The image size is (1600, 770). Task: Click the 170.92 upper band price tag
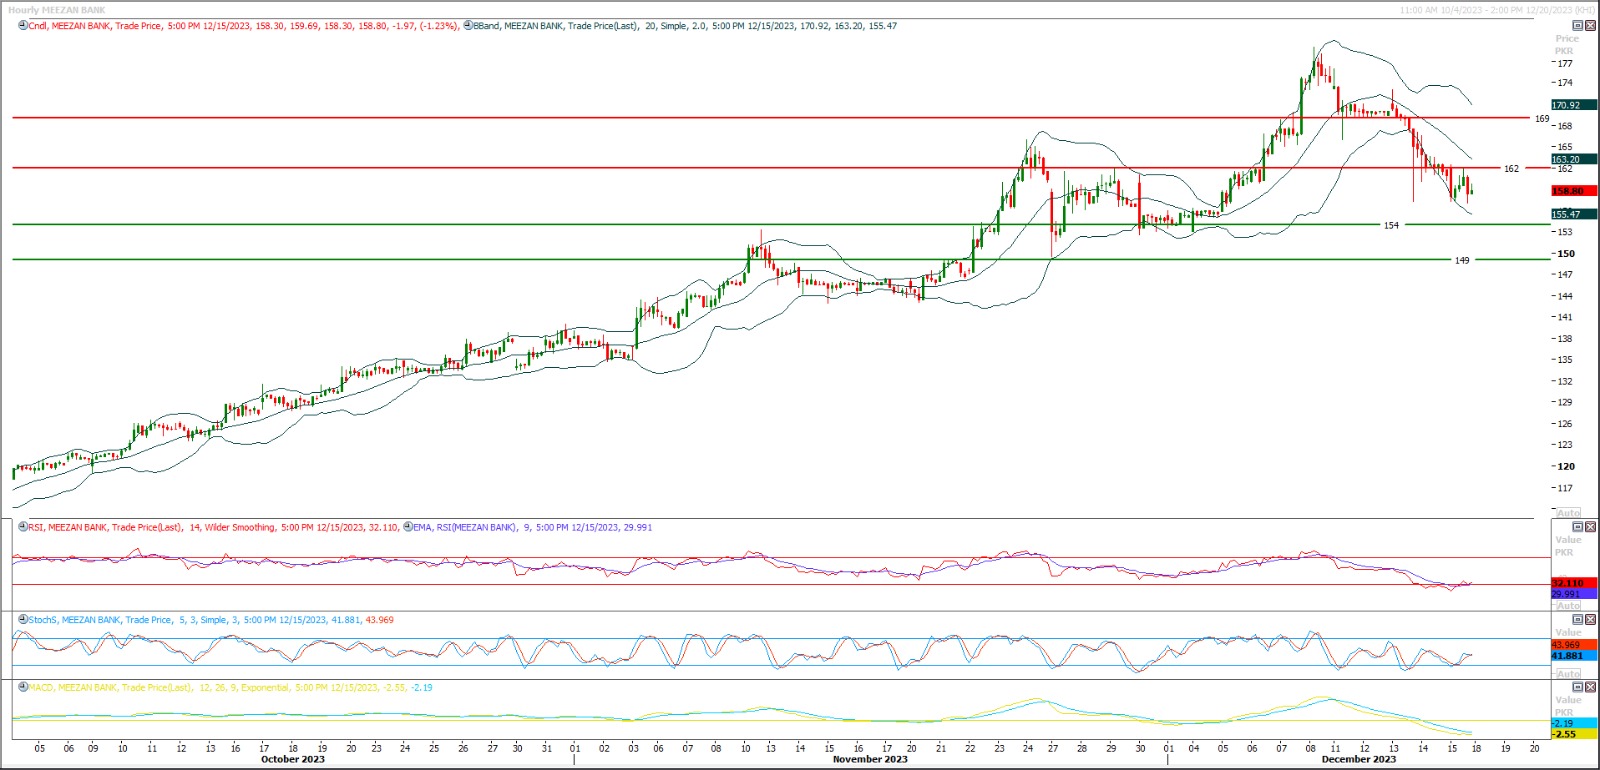tap(1574, 105)
